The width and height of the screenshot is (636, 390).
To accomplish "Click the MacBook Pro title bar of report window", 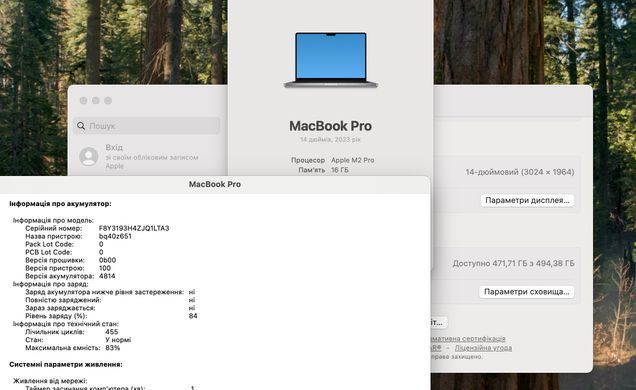I will click(x=215, y=184).
